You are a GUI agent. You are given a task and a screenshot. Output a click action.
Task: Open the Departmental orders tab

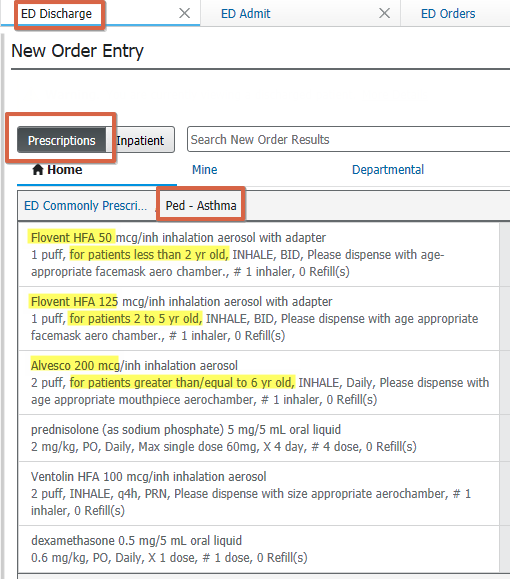pos(388,170)
